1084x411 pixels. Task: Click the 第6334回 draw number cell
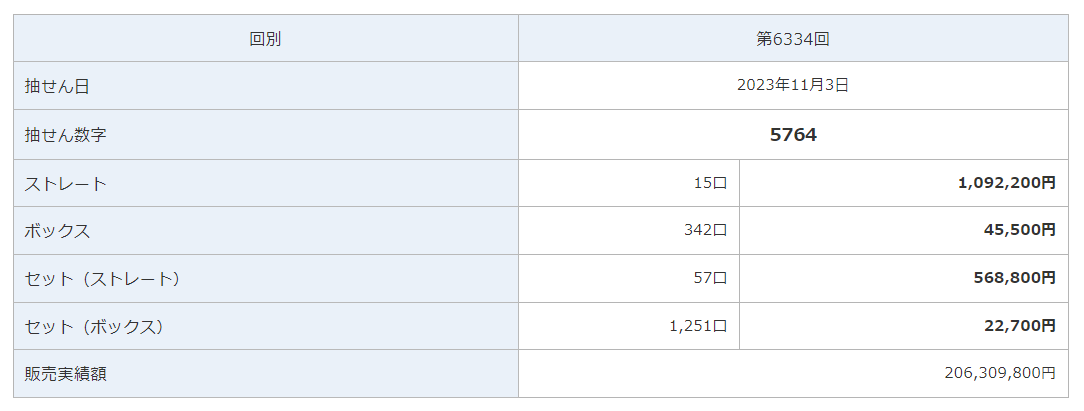tap(793, 39)
